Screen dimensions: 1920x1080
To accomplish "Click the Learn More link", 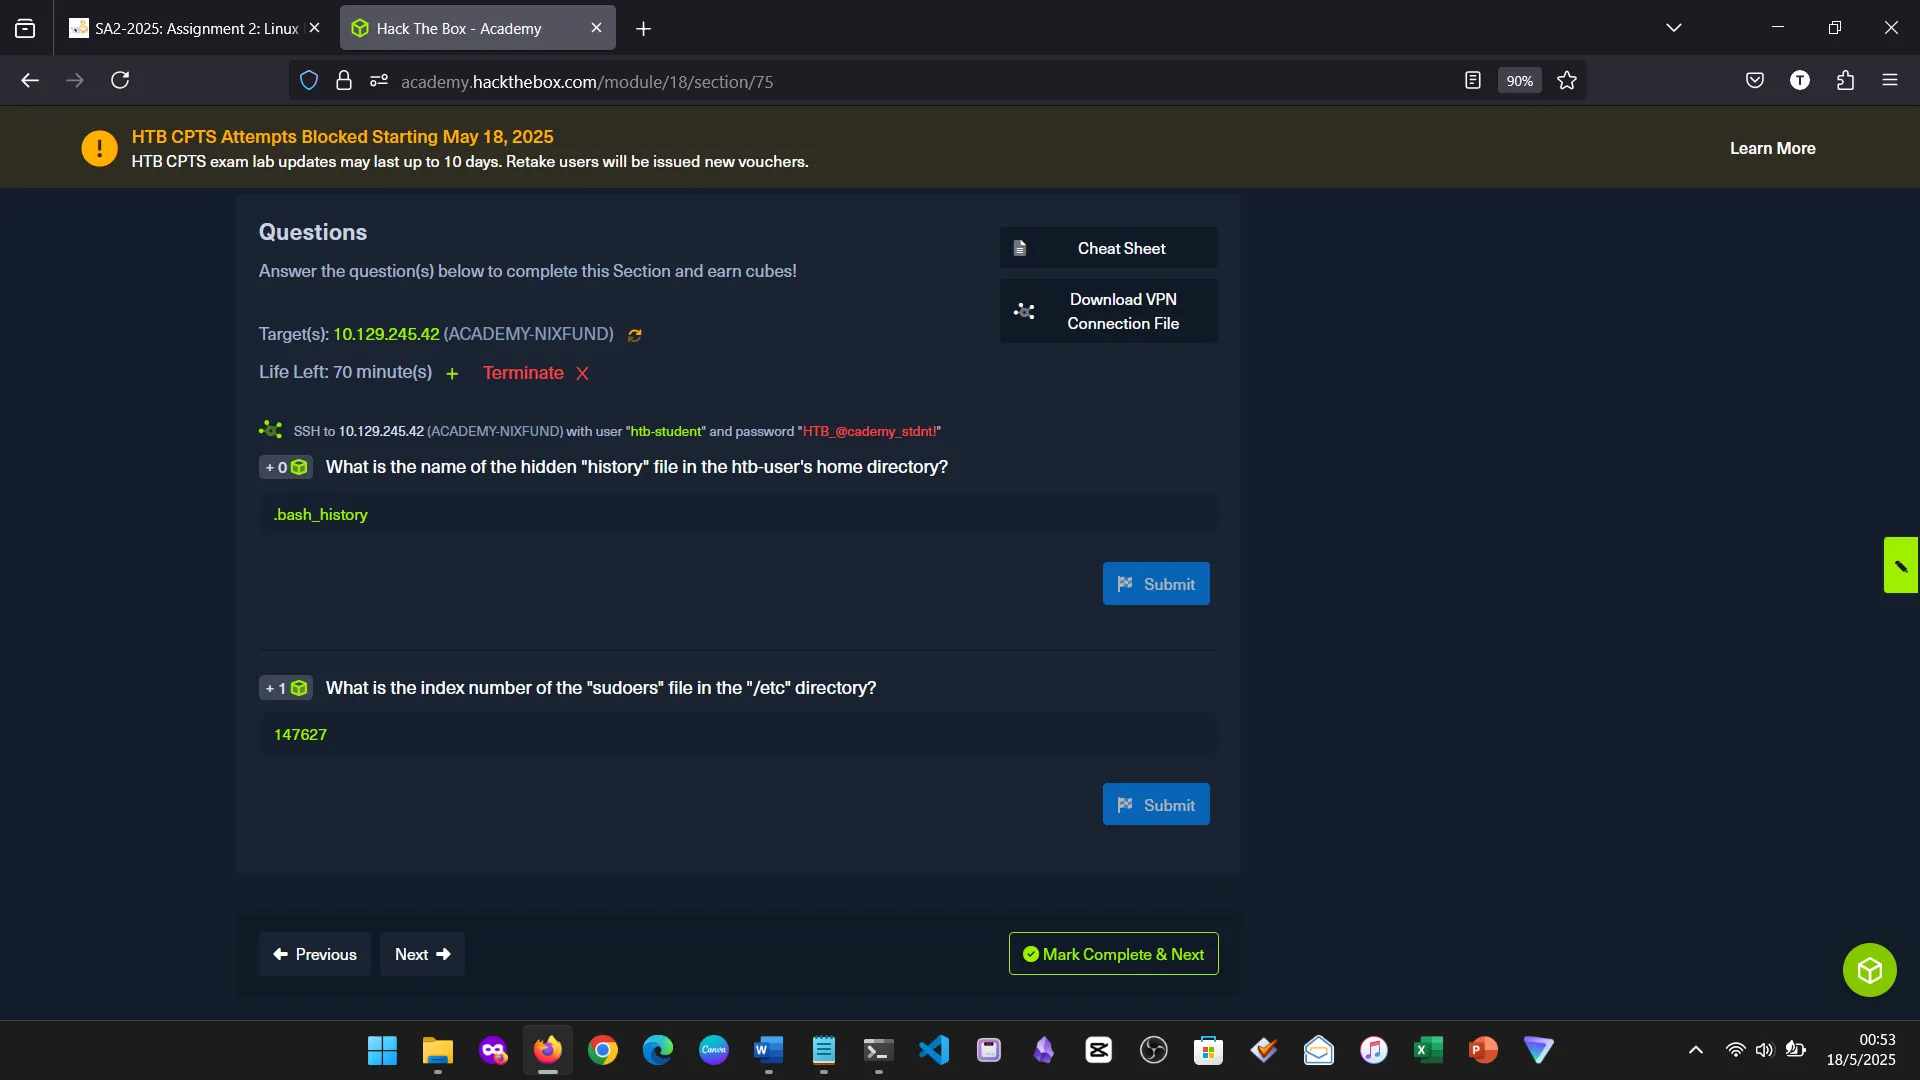I will click(1772, 147).
